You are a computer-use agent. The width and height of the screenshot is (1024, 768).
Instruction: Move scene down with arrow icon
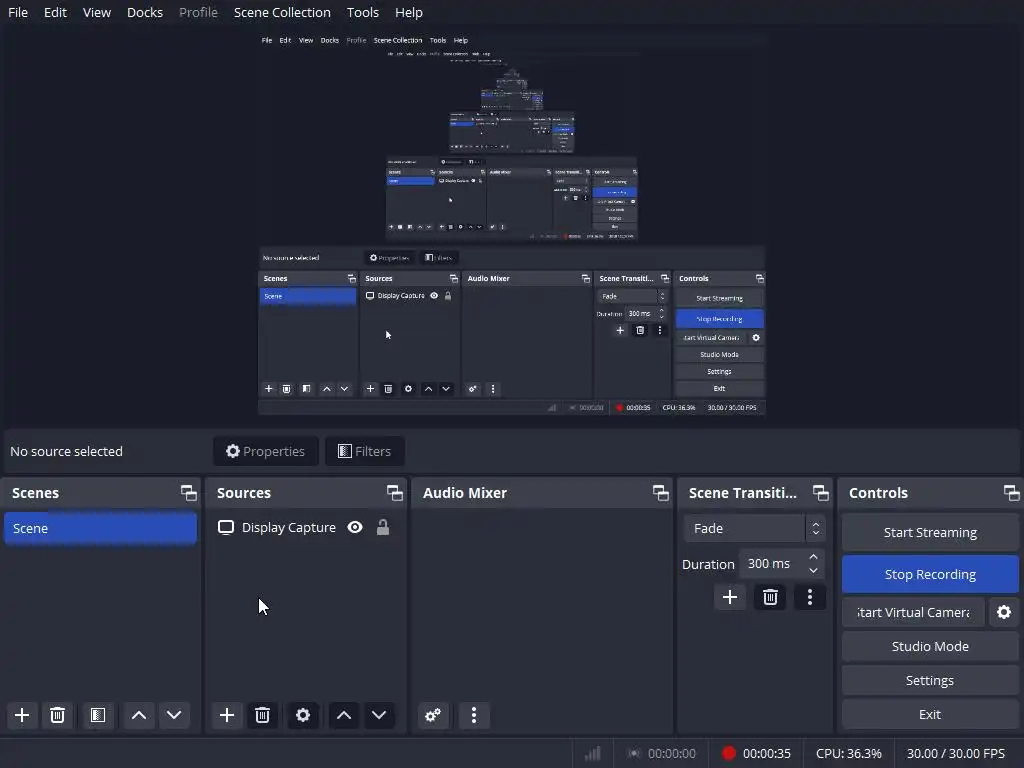click(x=174, y=715)
